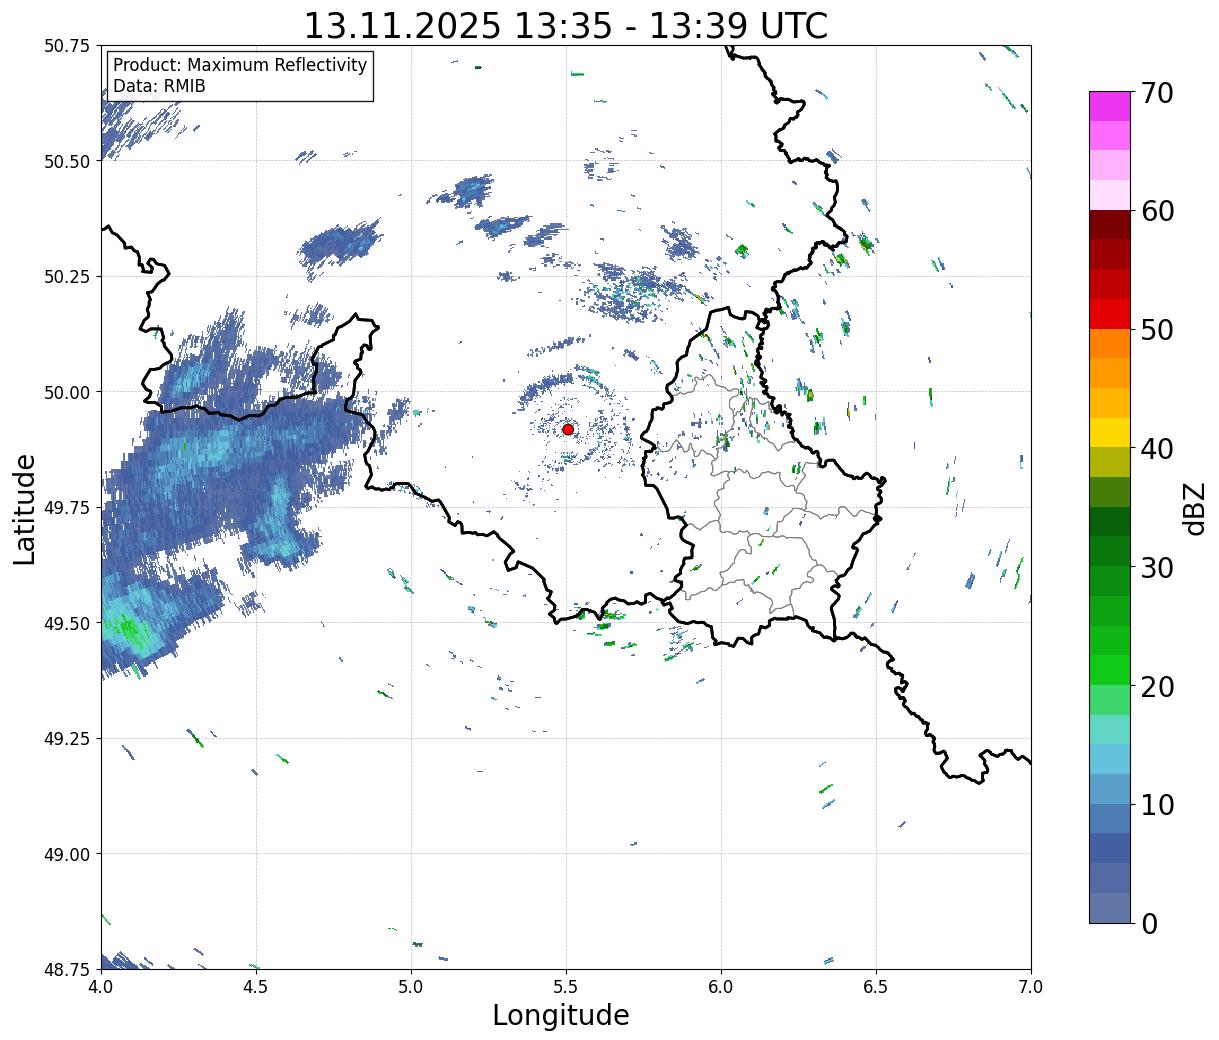Pick the yellow 40 dBZ color band
The width and height of the screenshot is (1219, 1040).
tap(1110, 432)
